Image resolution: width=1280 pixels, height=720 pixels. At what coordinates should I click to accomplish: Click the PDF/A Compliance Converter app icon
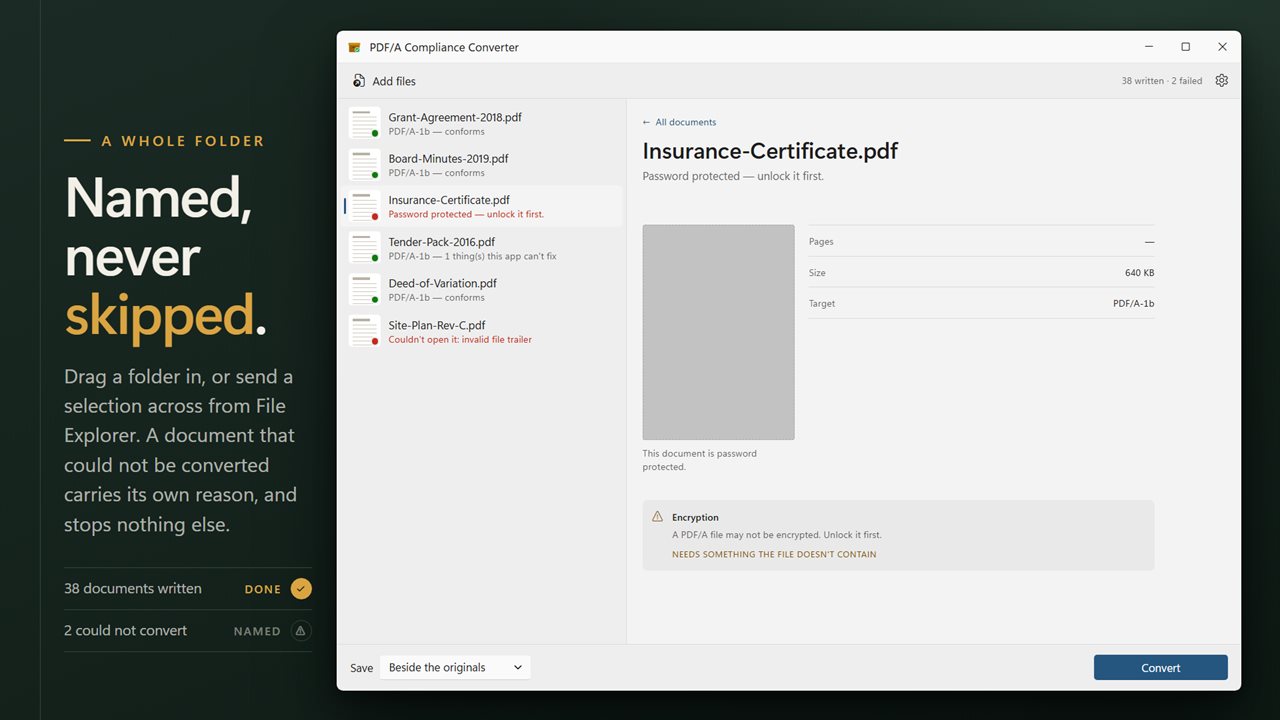tap(354, 47)
